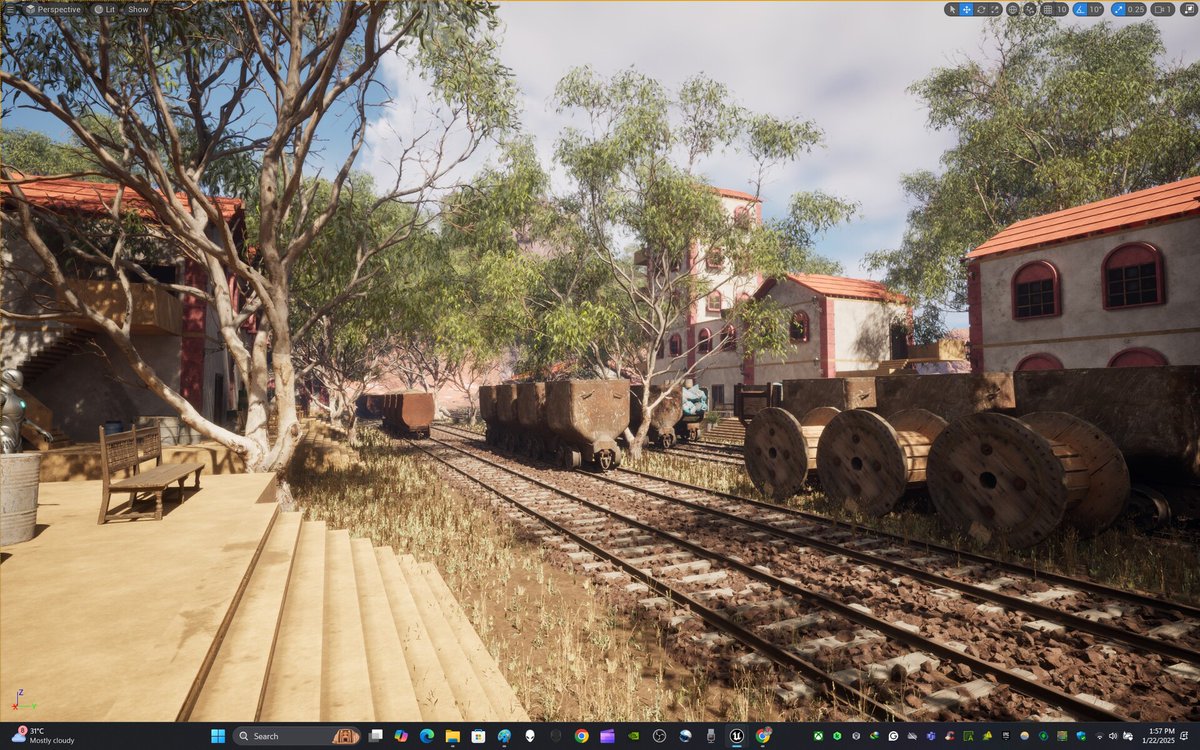Image resolution: width=1200 pixels, height=750 pixels.
Task: Toggle scale snapping
Action: (1119, 9)
